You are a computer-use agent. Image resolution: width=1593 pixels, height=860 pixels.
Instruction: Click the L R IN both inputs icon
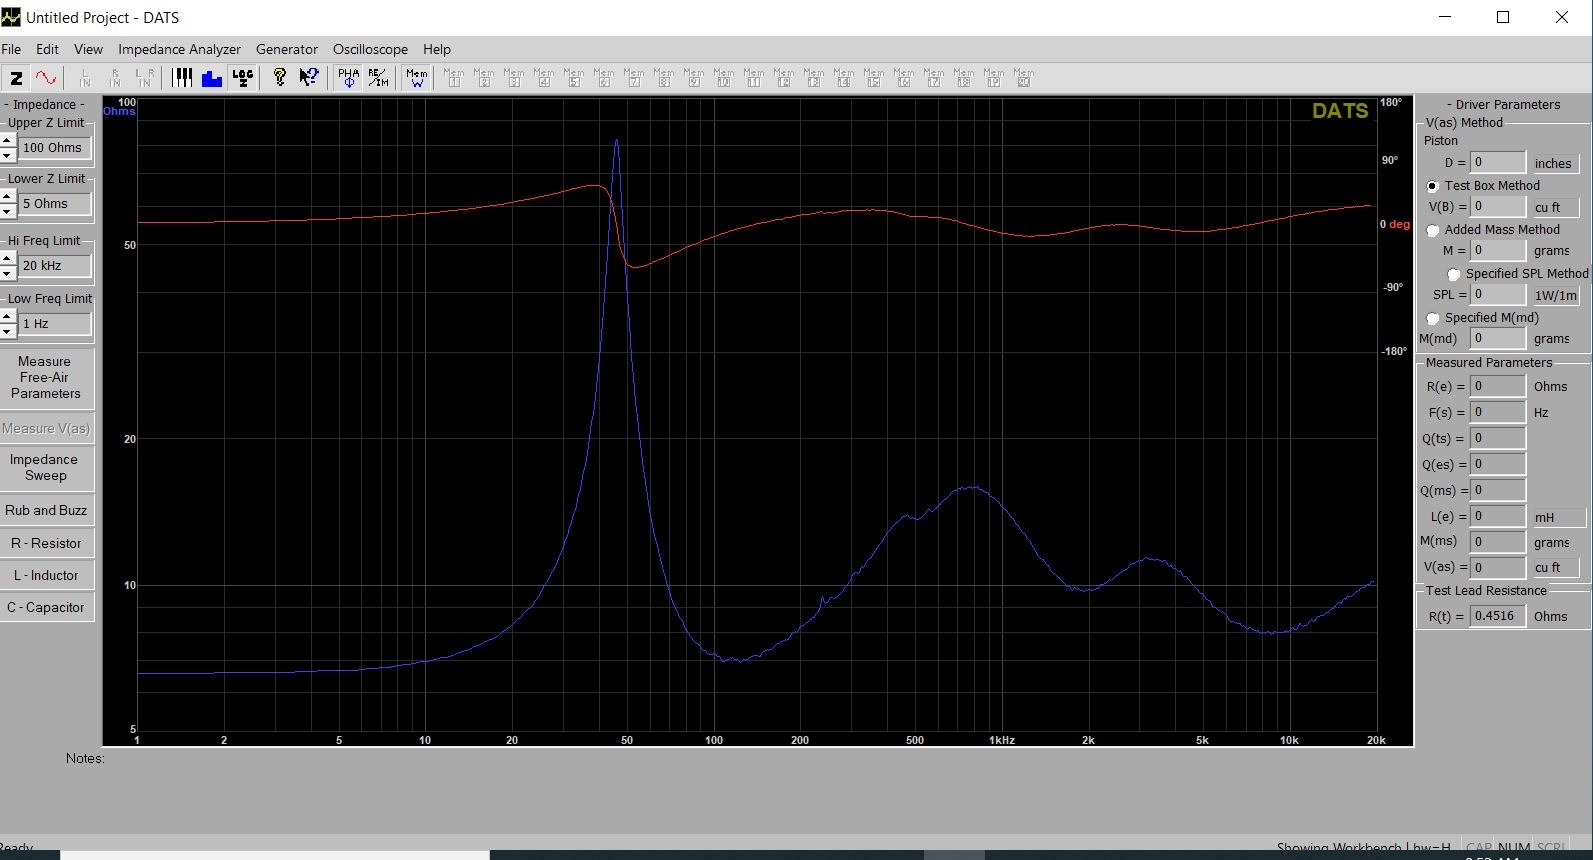(145, 78)
